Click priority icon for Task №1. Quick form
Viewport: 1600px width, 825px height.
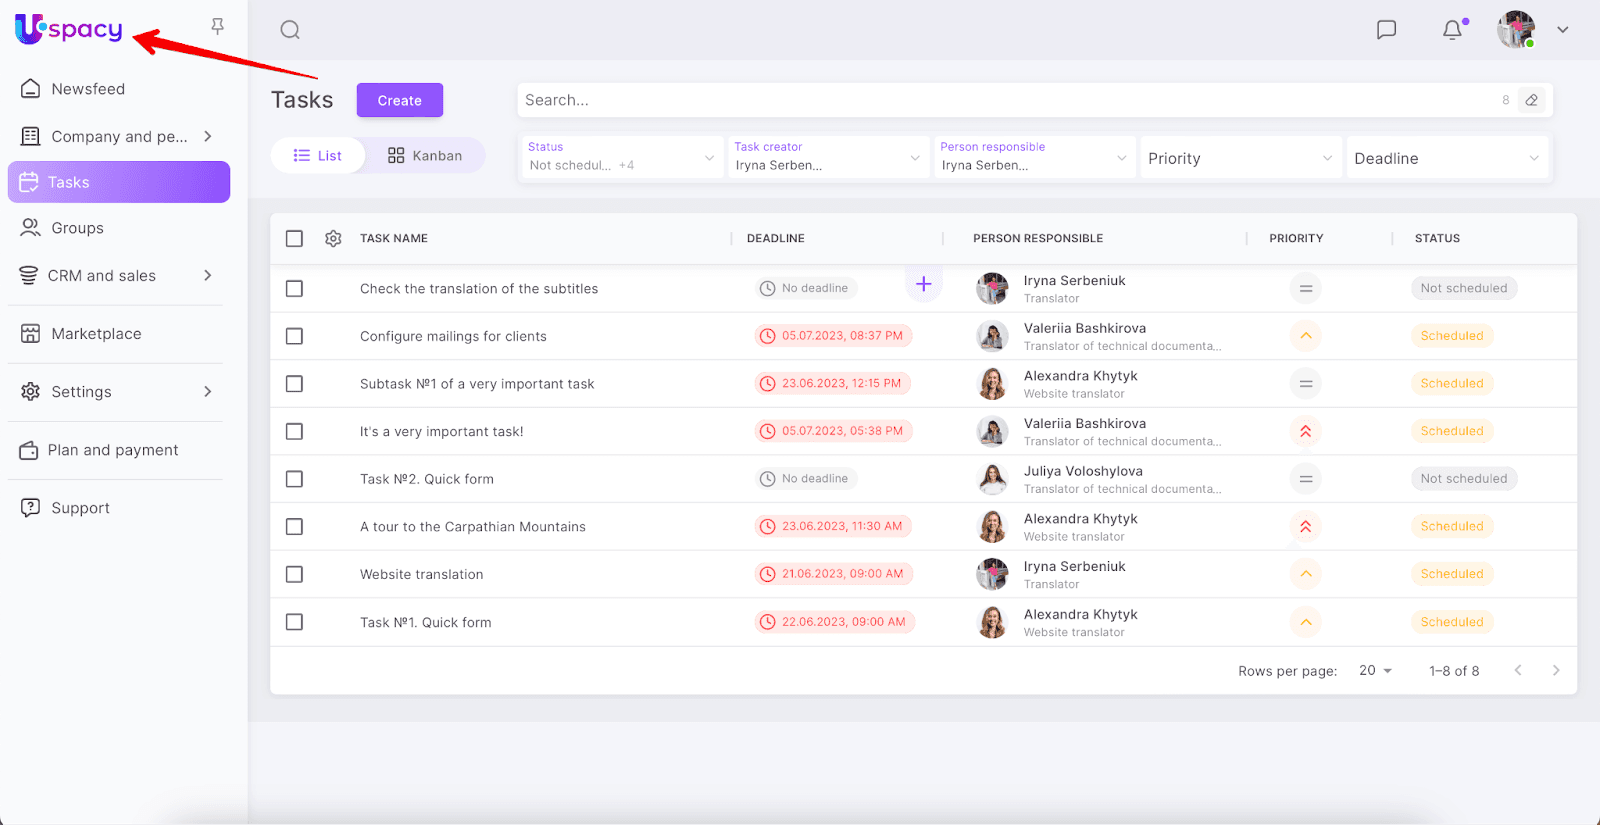tap(1306, 622)
